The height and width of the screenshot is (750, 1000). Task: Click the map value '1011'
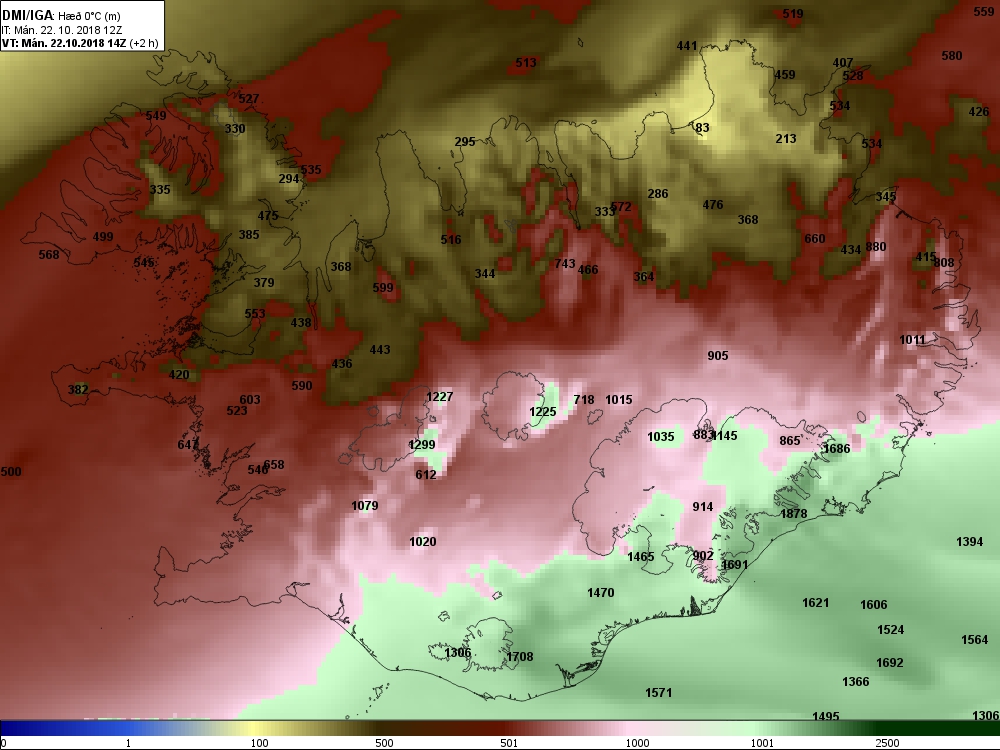click(912, 340)
